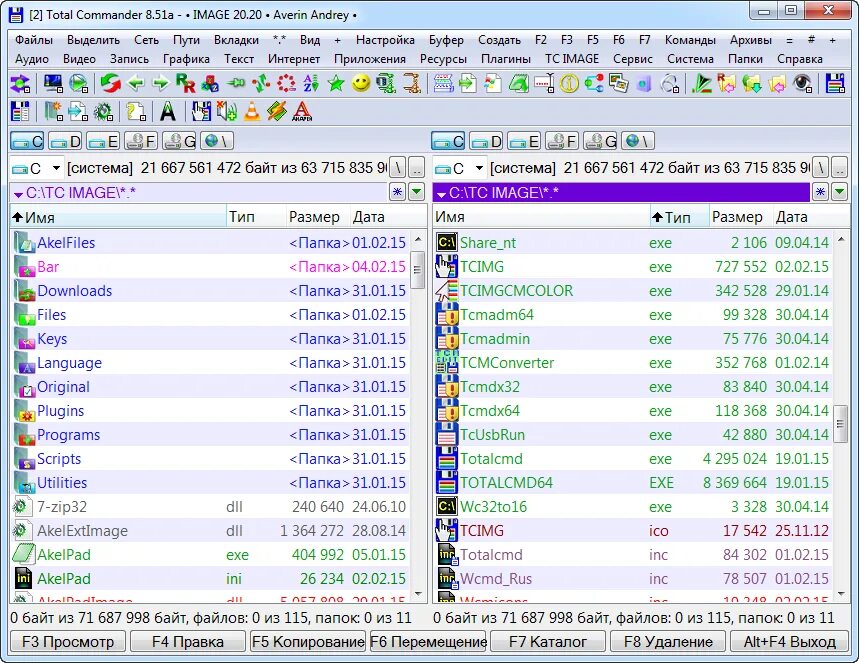Click the Alt+F4 Выход button
Image resolution: width=859 pixels, height=663 pixels.
[x=789, y=642]
